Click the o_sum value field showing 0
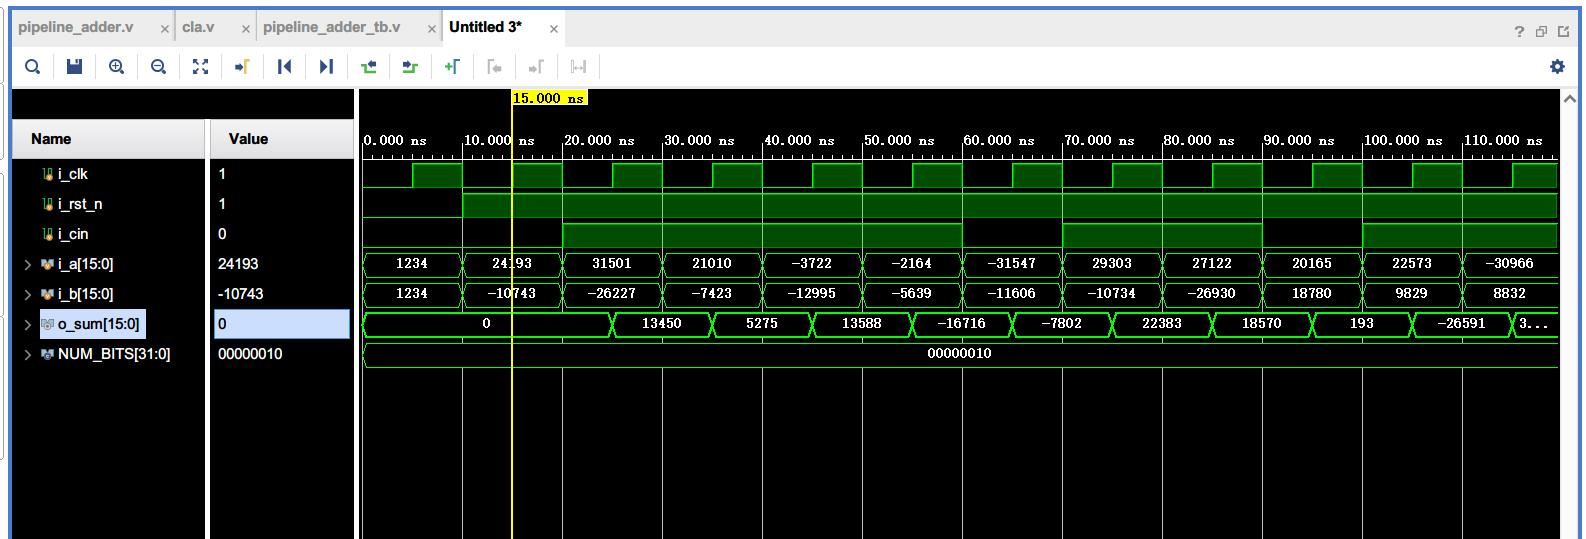This screenshot has height=539, width=1586. pos(281,324)
